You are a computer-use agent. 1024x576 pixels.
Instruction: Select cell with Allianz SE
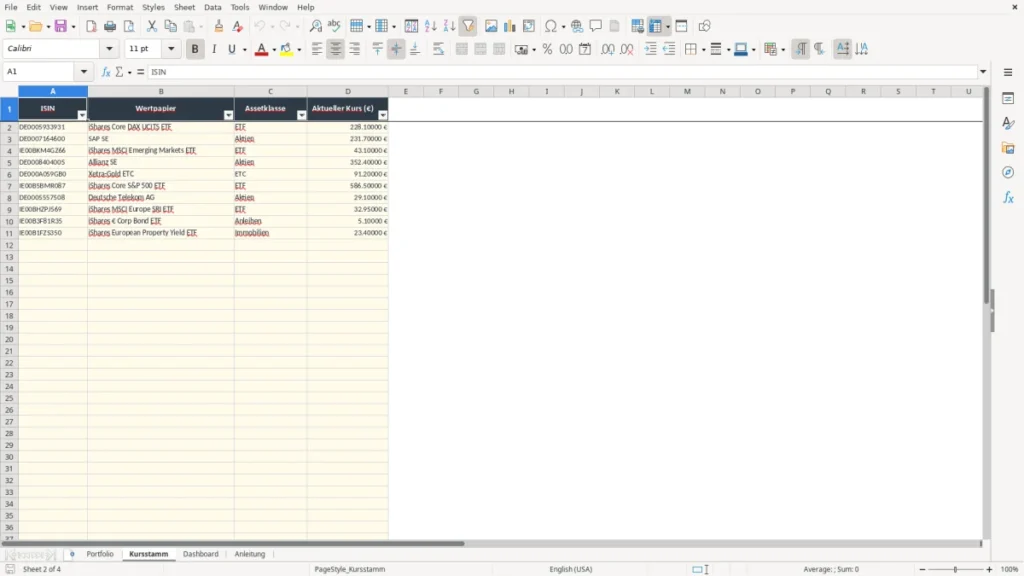tap(161, 162)
